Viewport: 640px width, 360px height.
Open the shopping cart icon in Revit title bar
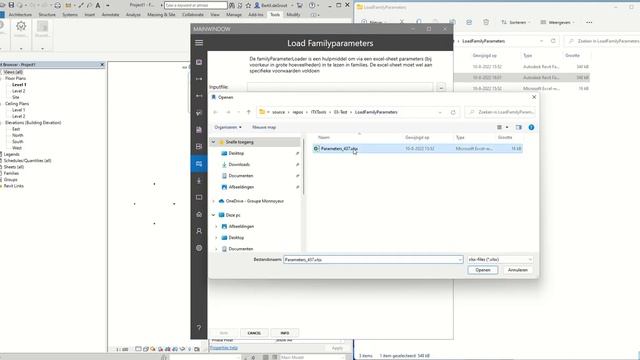pyautogui.click(x=300, y=5)
